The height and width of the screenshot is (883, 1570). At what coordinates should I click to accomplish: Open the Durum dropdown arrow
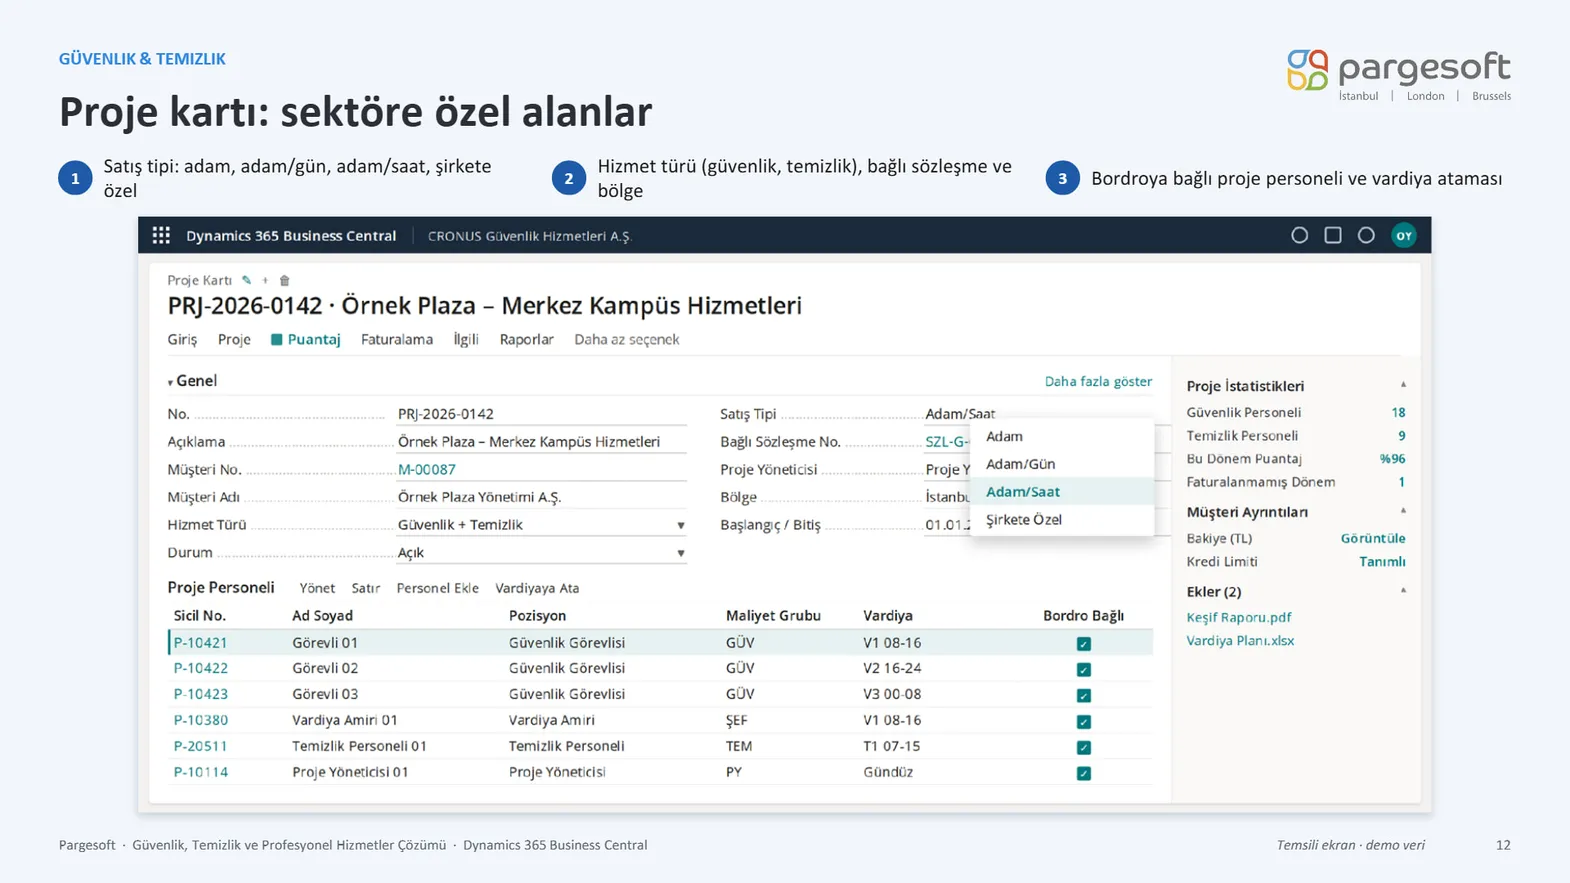[x=680, y=553]
